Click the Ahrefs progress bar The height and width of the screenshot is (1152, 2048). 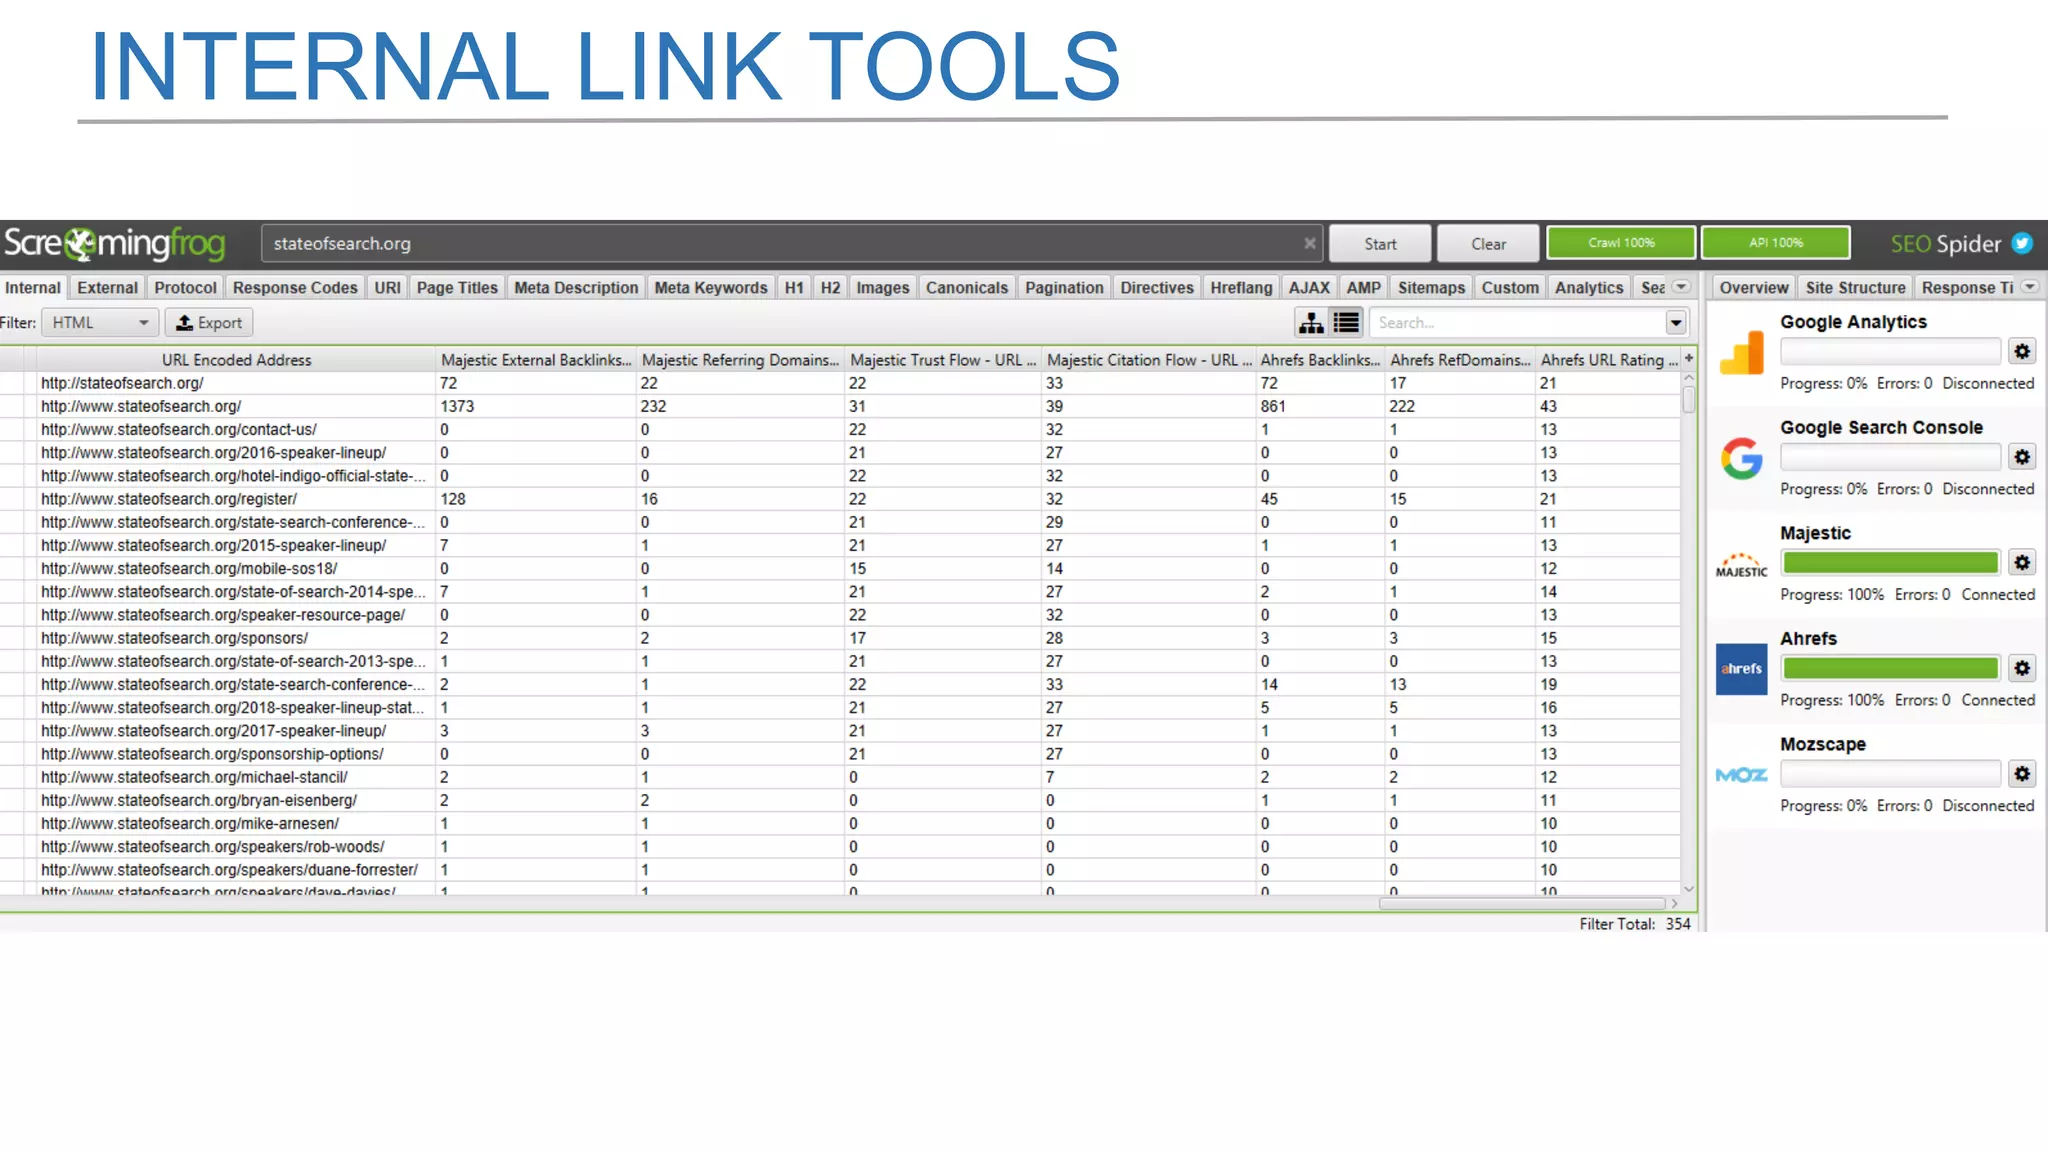click(1890, 668)
